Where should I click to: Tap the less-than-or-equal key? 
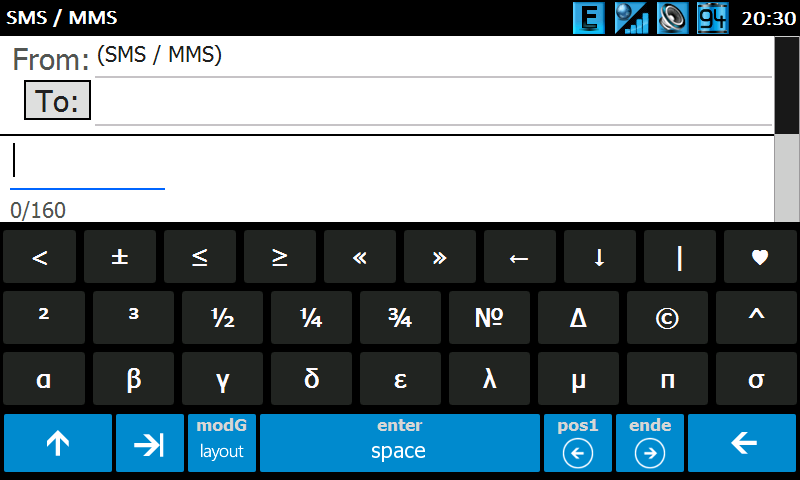200,257
